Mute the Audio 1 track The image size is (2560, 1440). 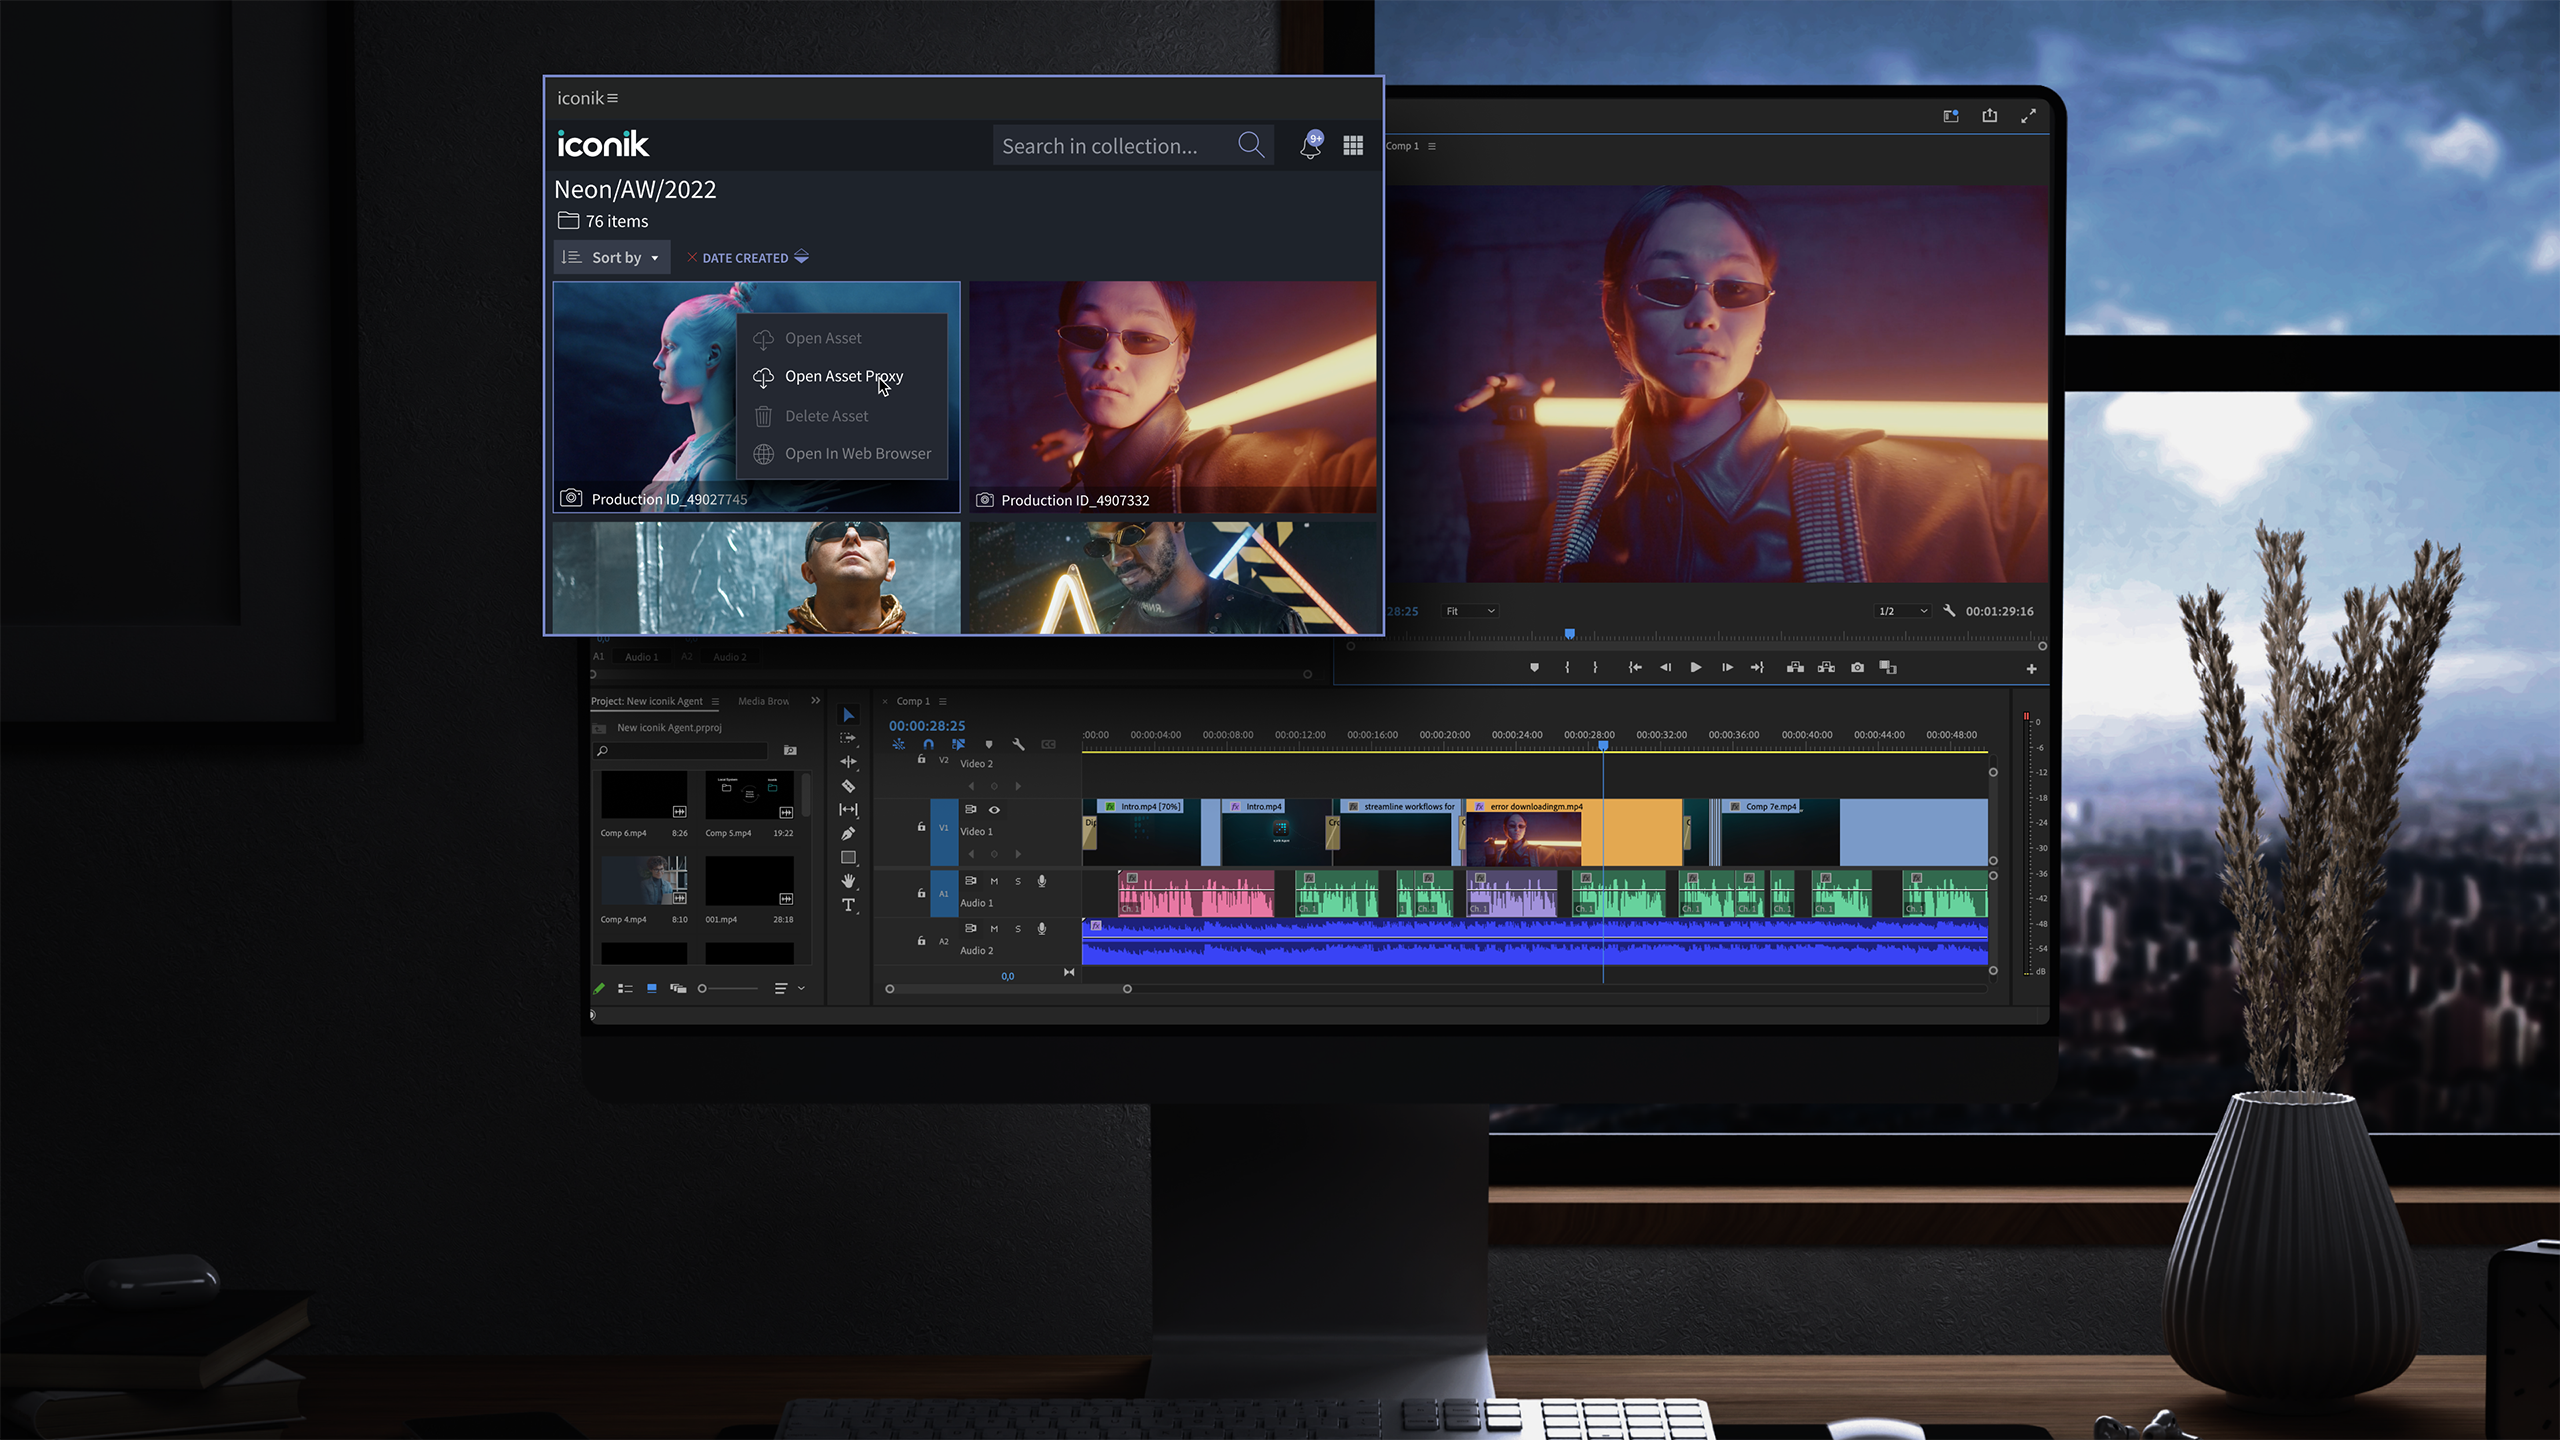coord(994,882)
